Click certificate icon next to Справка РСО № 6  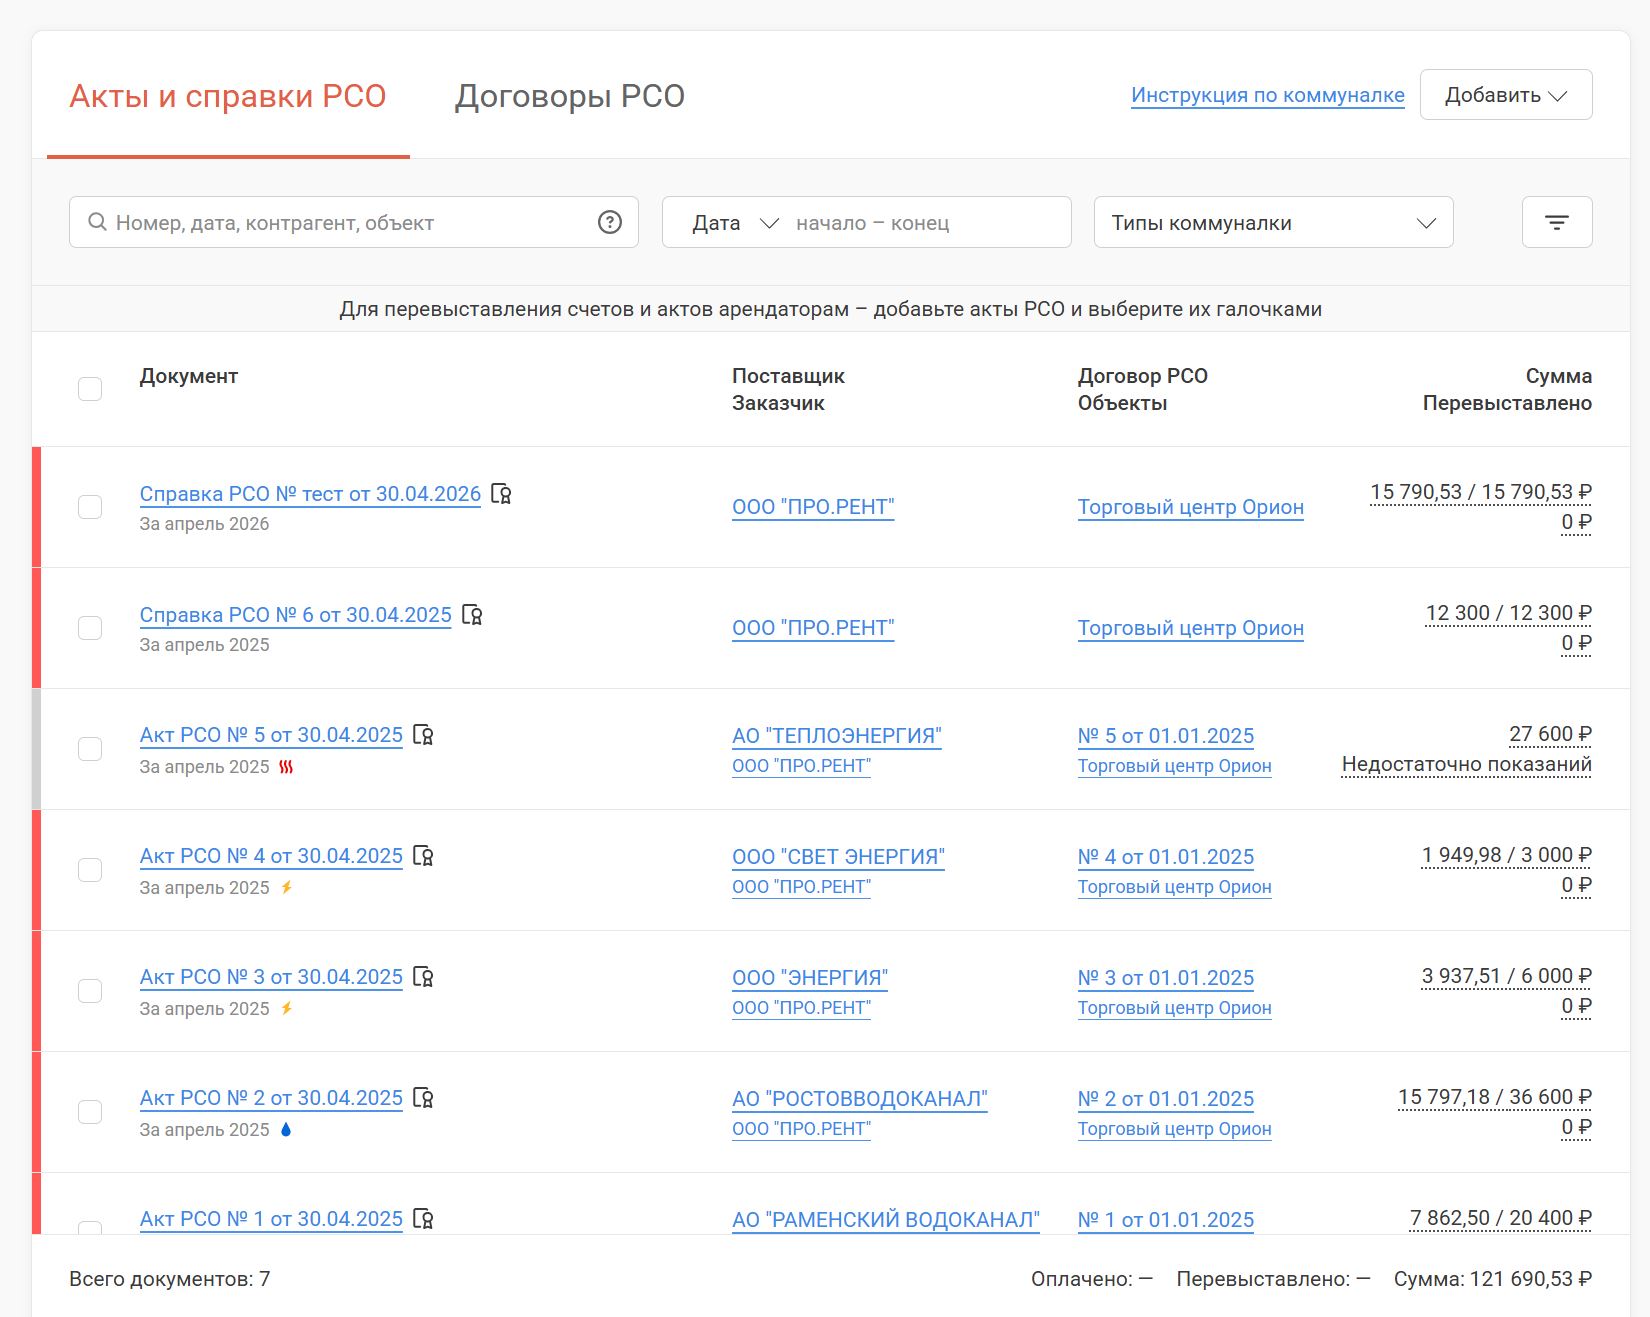(x=473, y=615)
